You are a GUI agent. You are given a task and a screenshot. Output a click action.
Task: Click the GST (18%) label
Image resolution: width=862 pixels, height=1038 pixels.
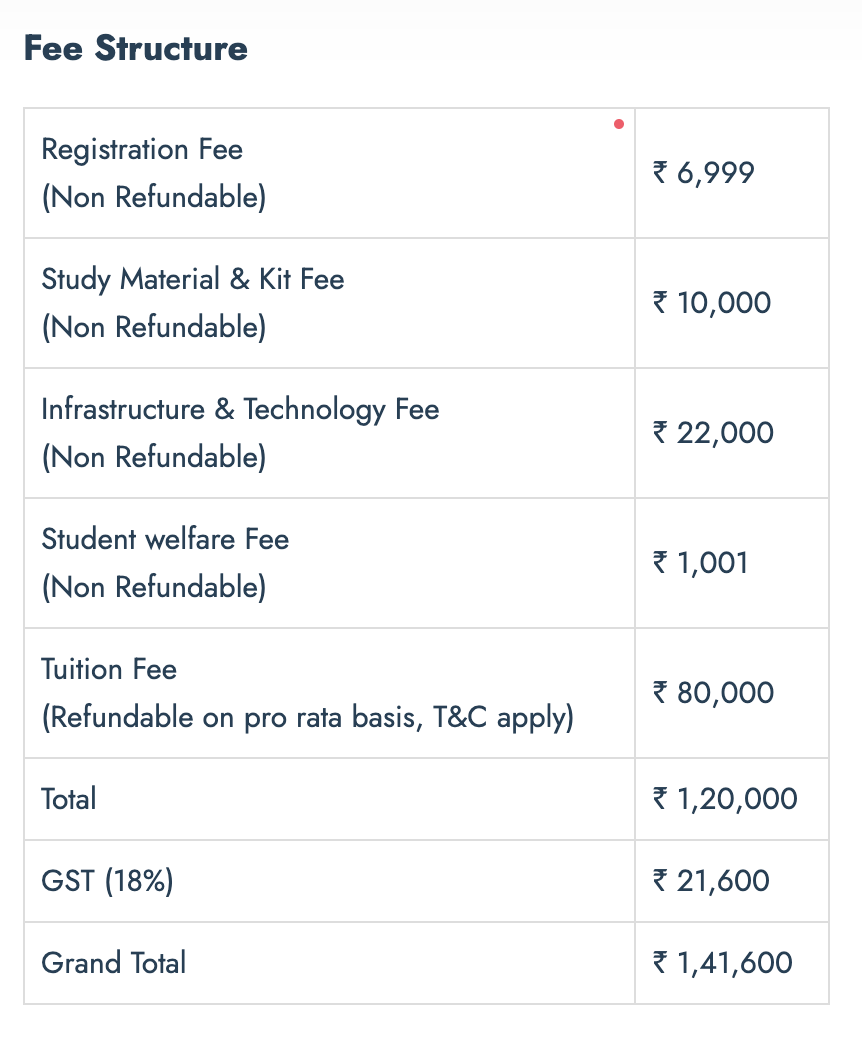[x=107, y=881]
